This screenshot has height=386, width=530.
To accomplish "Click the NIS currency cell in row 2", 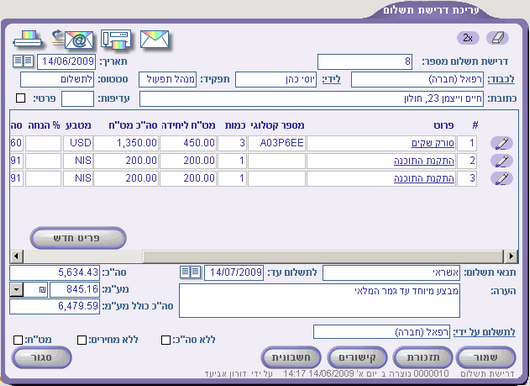I will [77, 161].
